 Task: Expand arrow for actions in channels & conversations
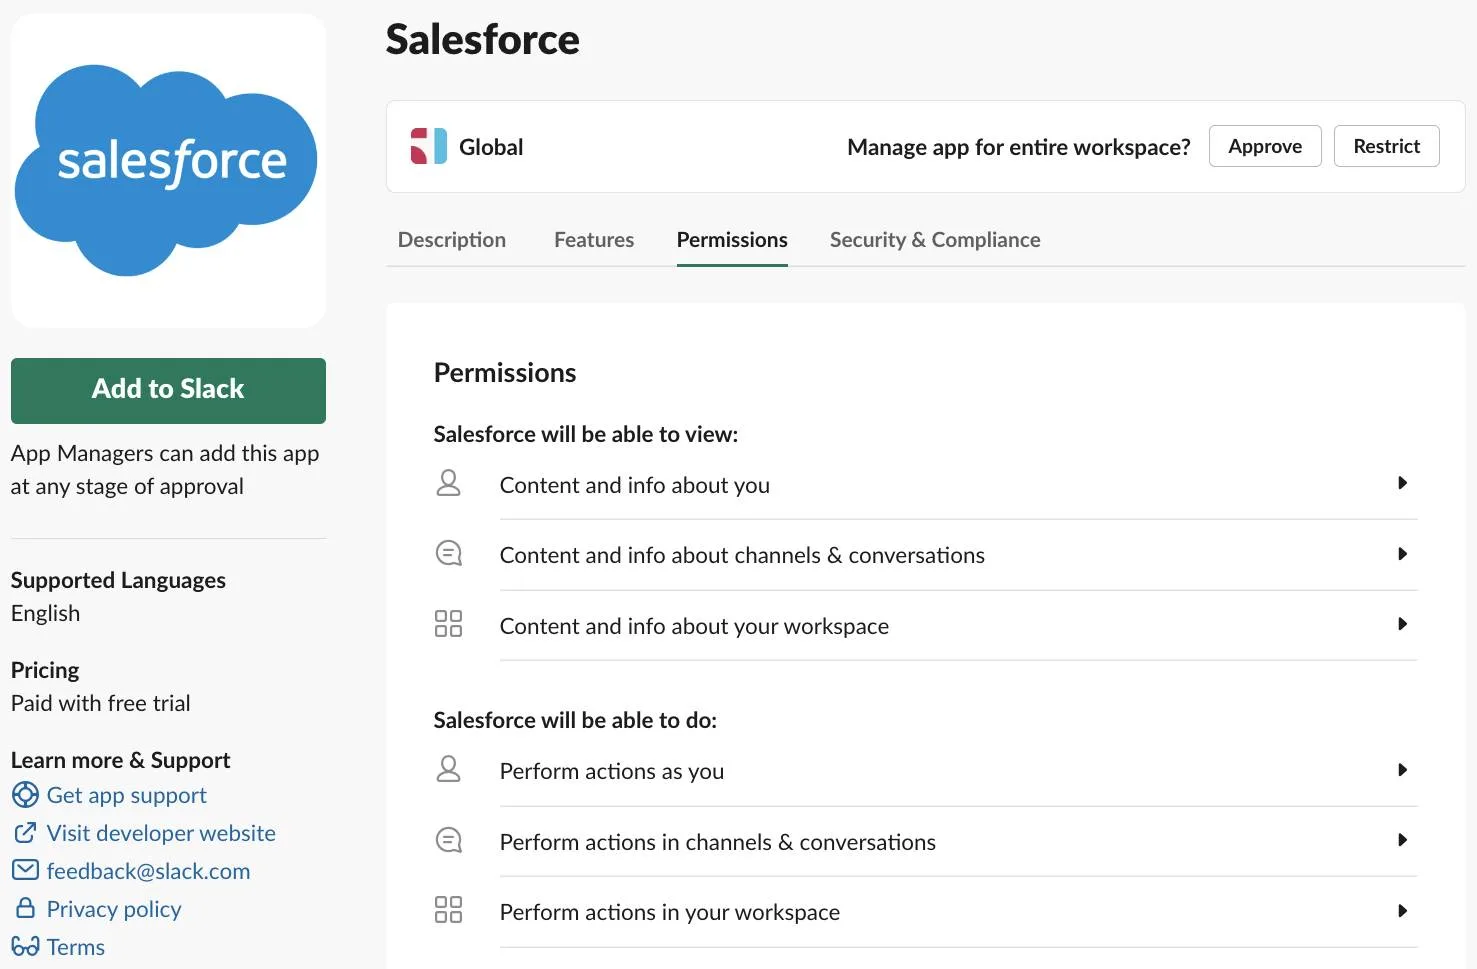coord(1402,840)
